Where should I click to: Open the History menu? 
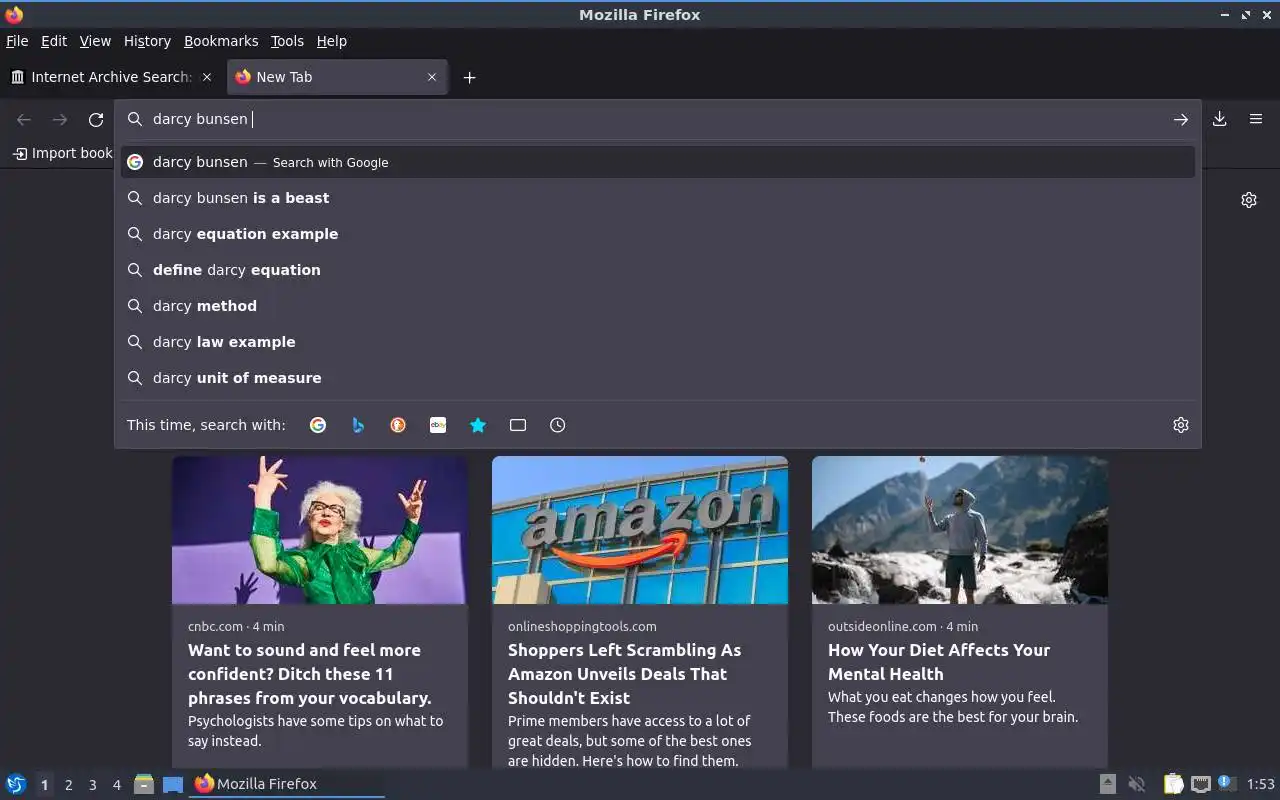click(147, 41)
